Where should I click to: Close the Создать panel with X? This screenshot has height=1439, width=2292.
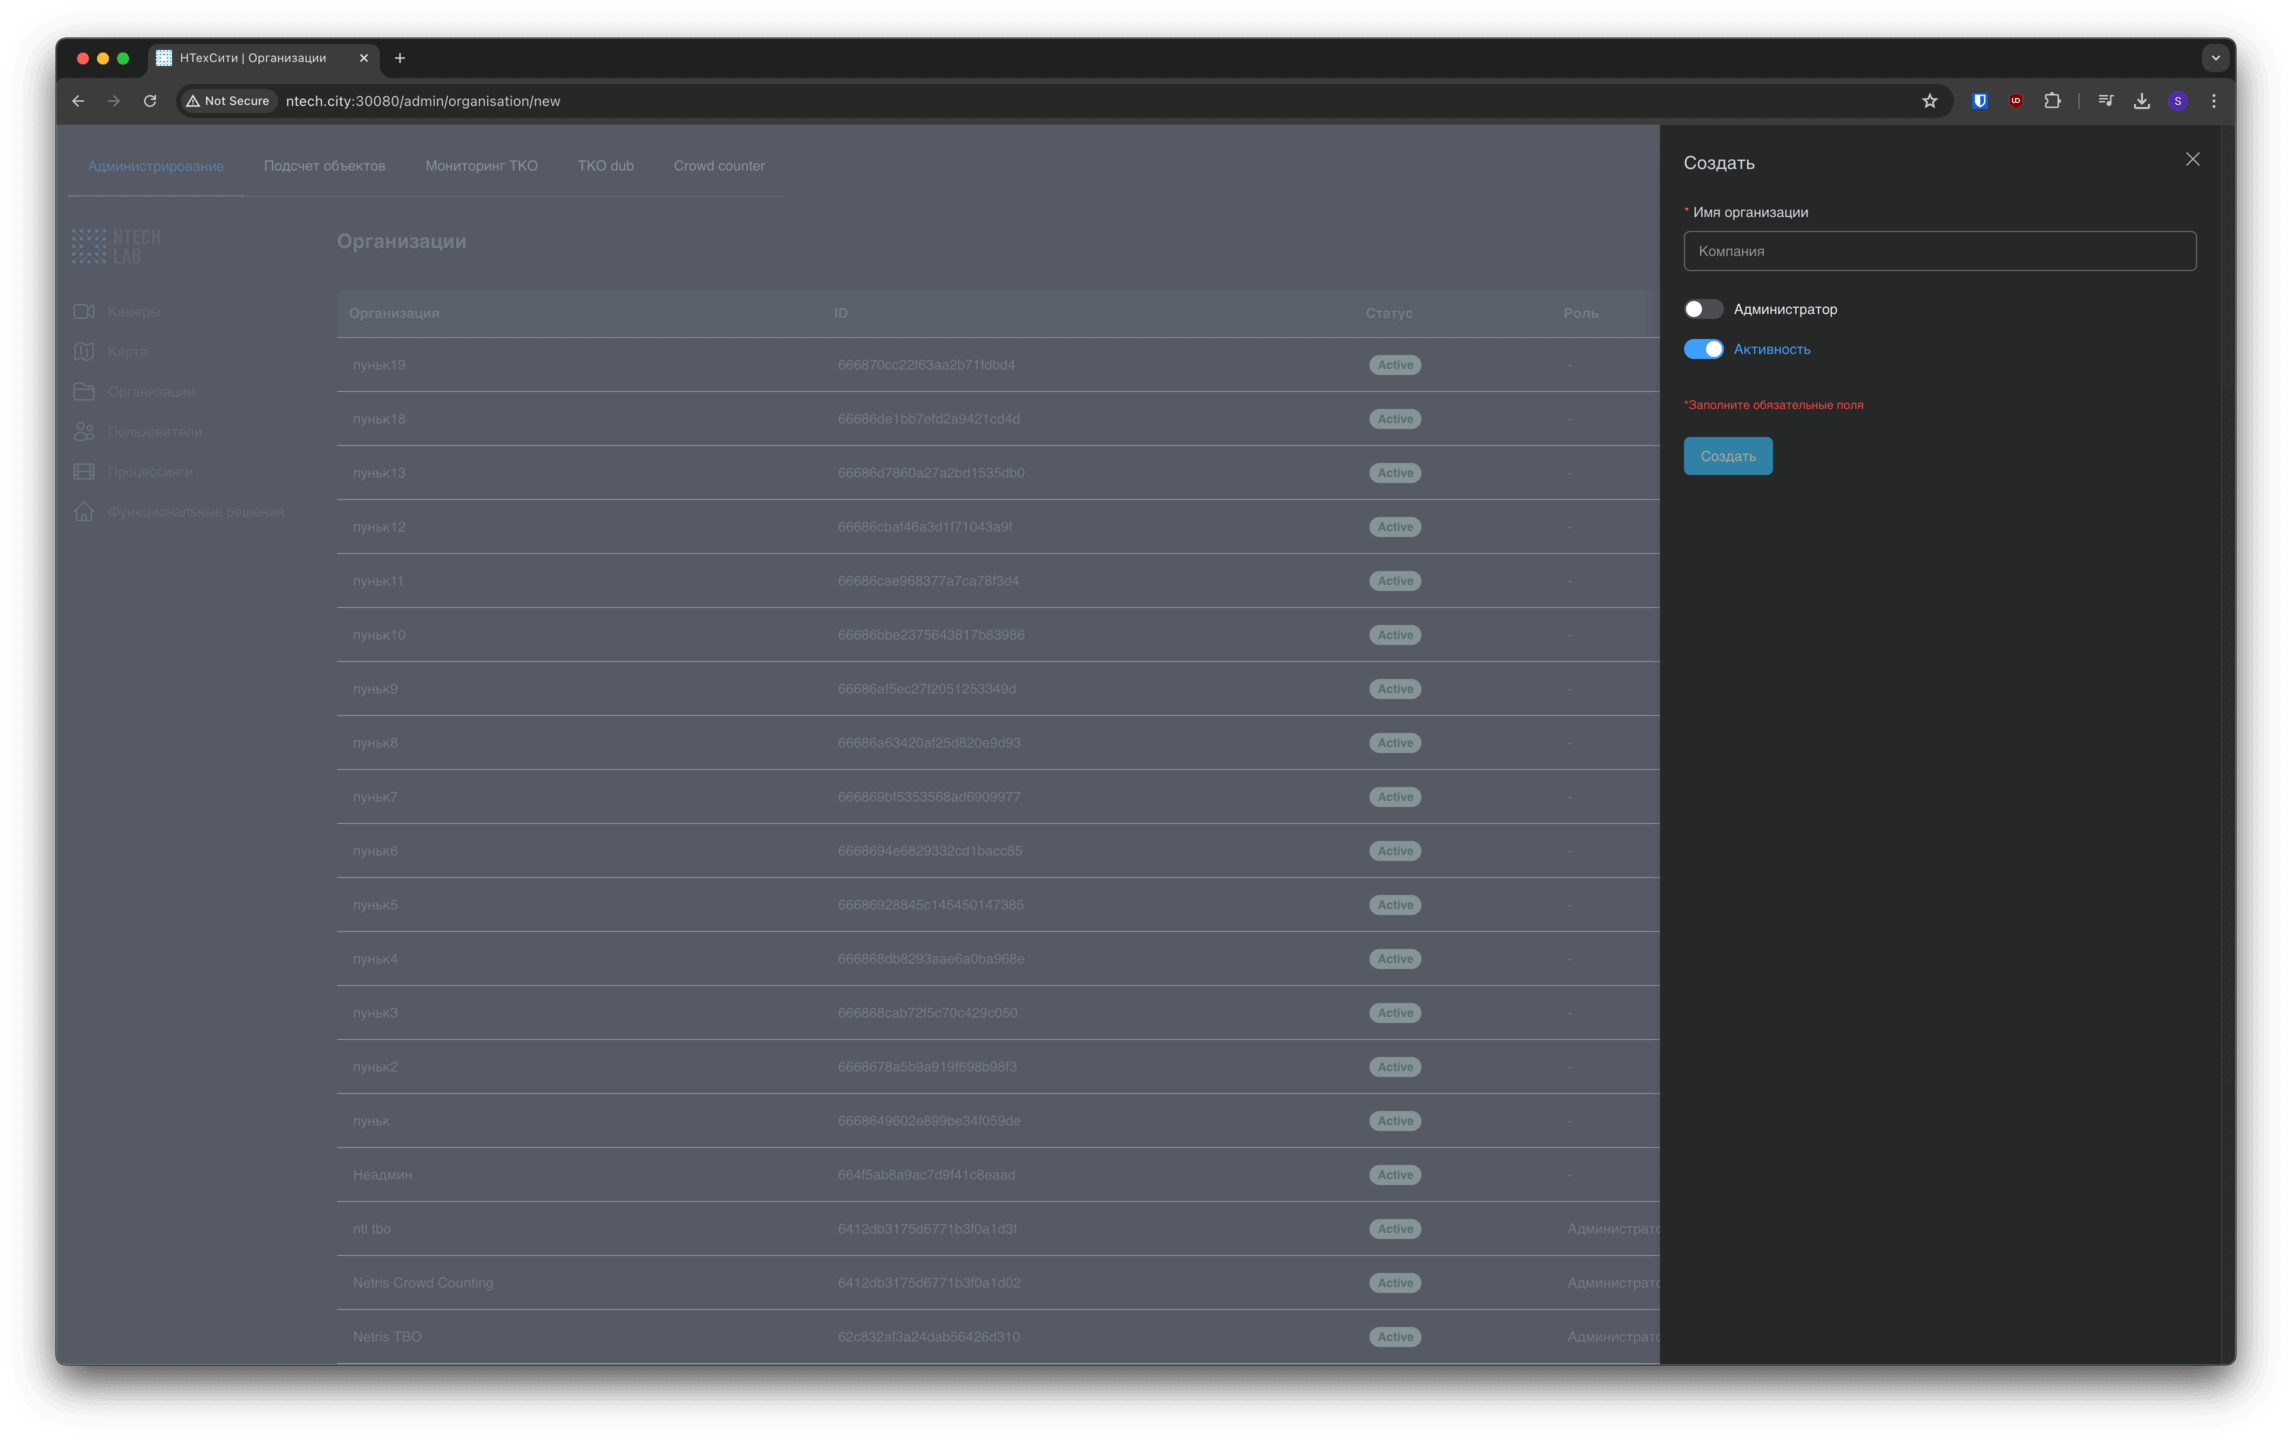click(2192, 159)
